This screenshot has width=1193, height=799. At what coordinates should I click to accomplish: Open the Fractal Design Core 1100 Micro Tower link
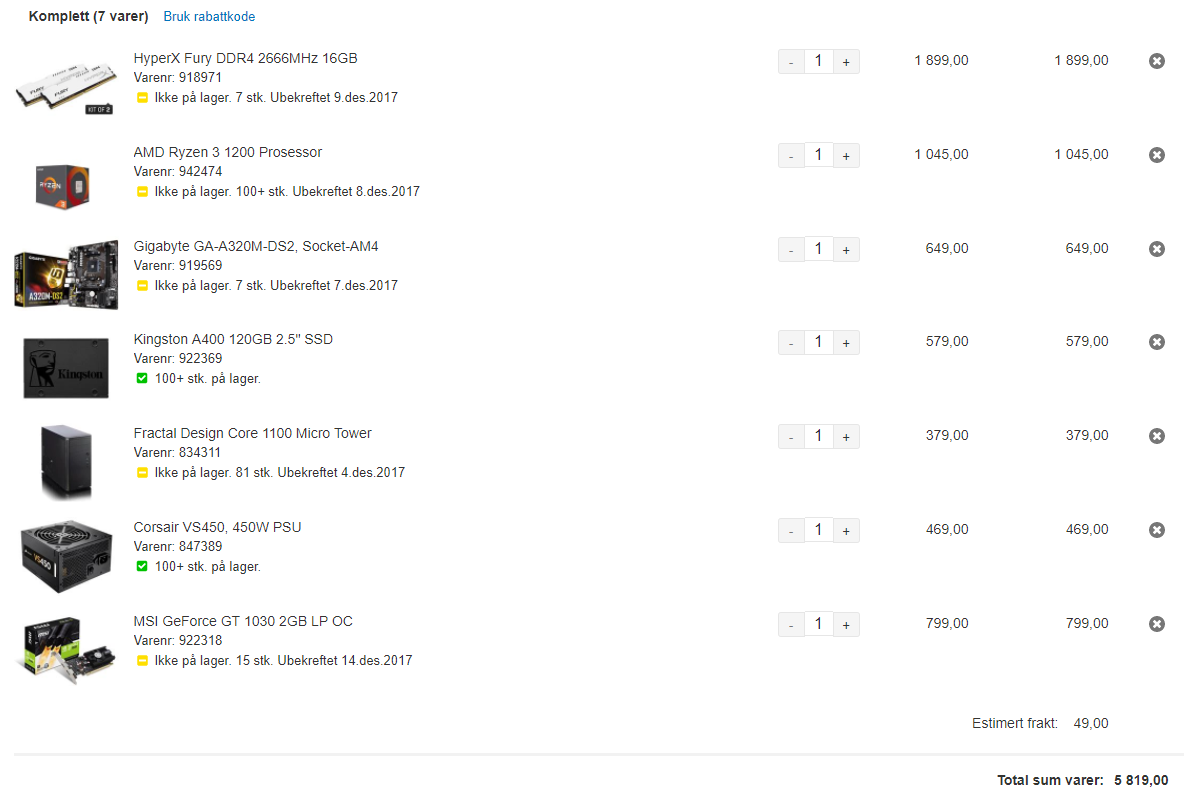(252, 433)
